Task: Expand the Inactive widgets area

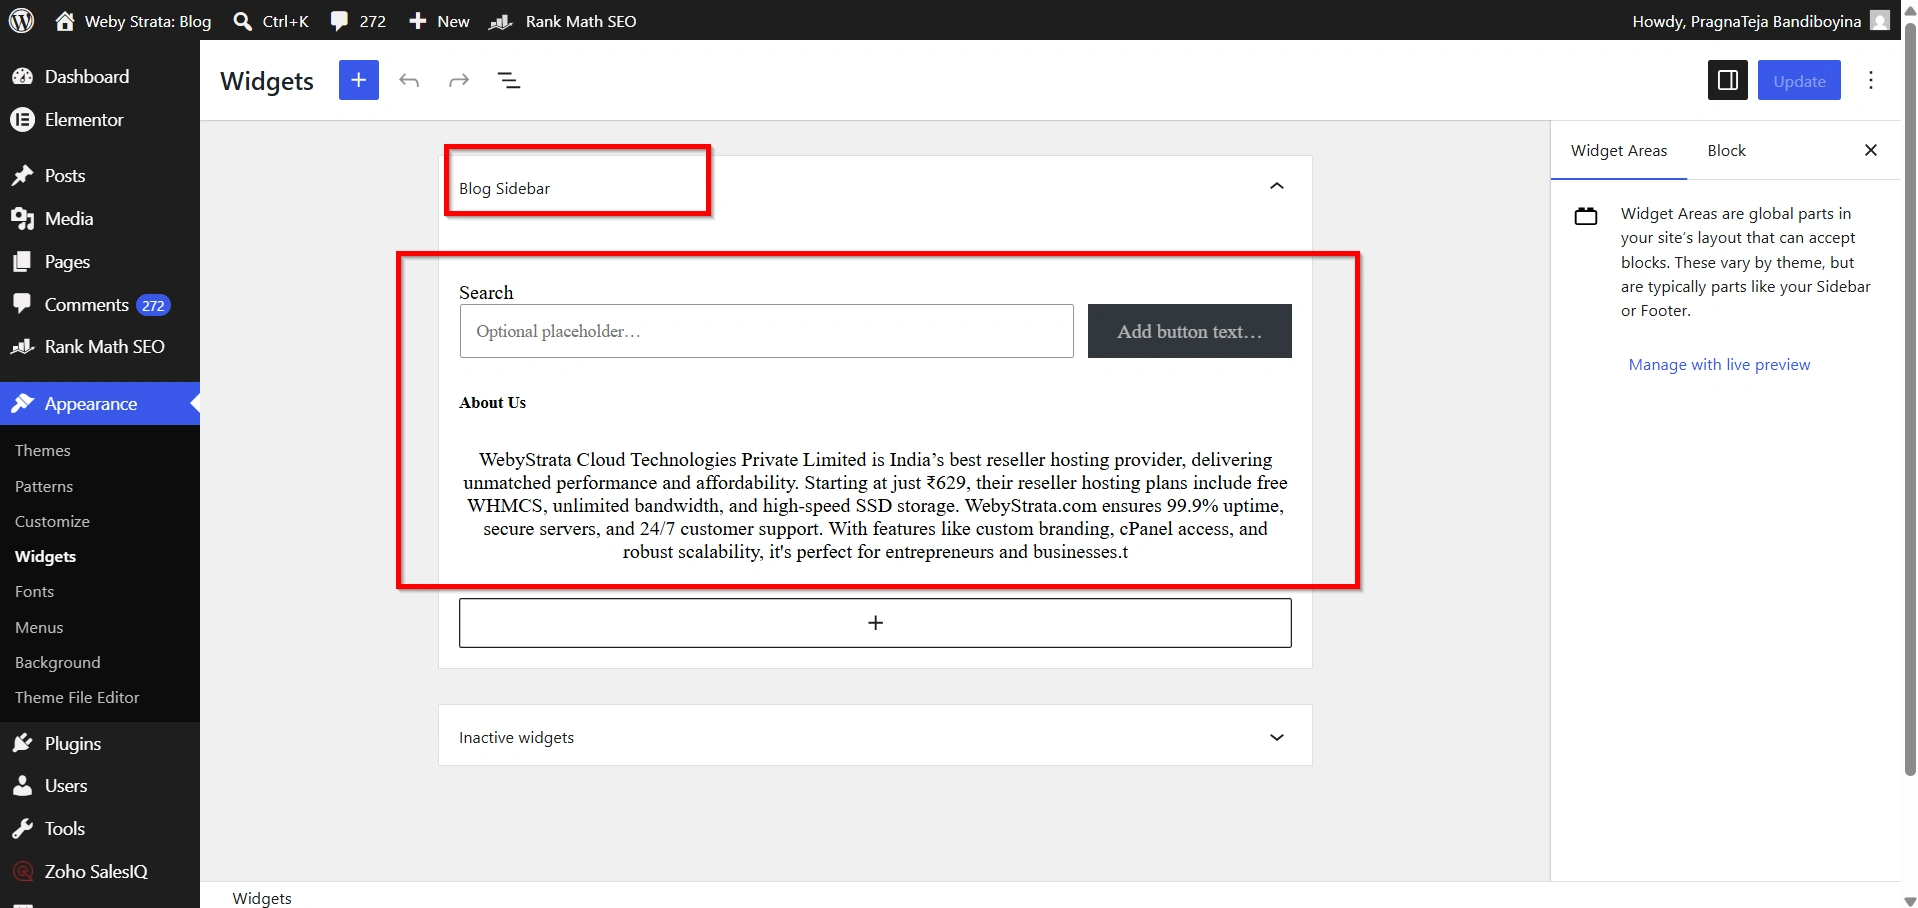Action: pyautogui.click(x=1277, y=737)
